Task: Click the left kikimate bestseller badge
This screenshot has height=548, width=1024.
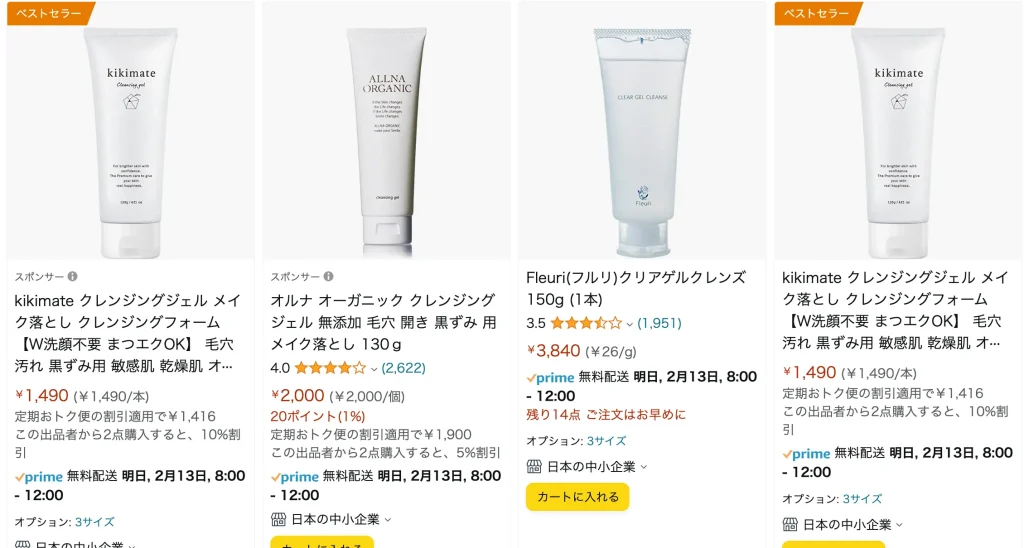Action: [50, 13]
